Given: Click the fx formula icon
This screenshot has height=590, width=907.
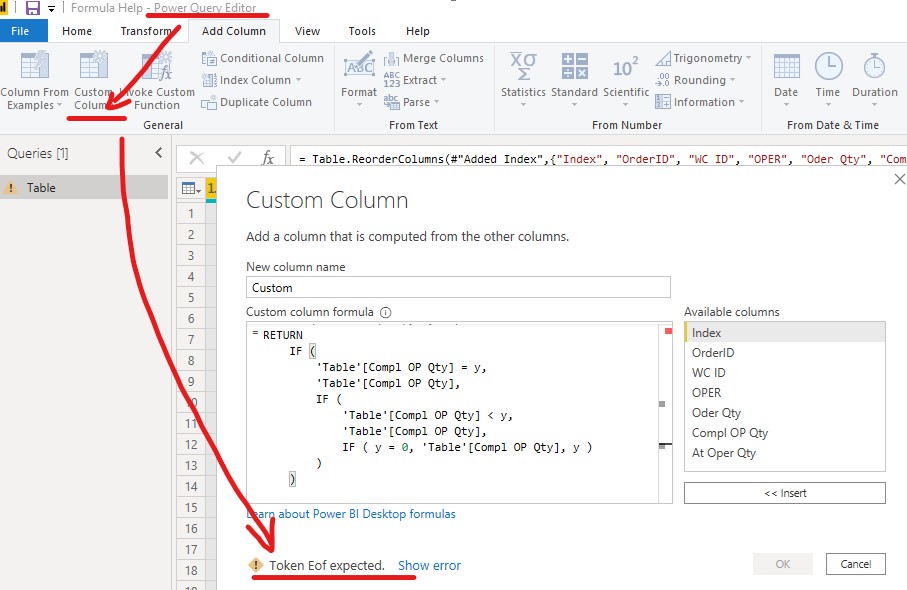Looking at the screenshot, I should point(268,158).
